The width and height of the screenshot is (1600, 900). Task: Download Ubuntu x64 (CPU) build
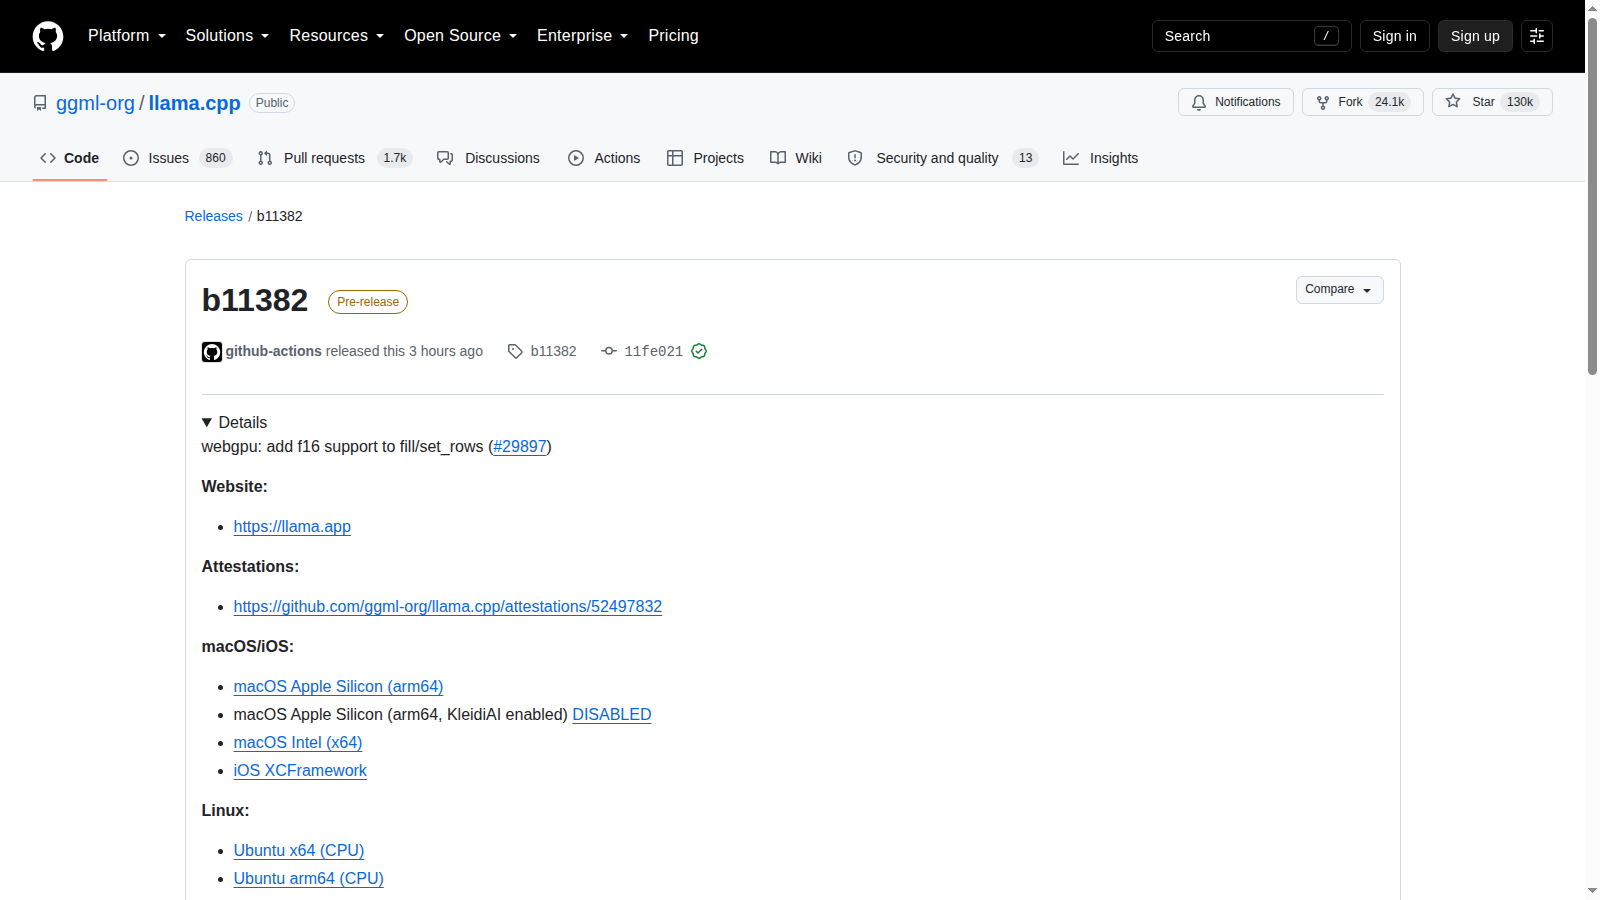pyautogui.click(x=299, y=851)
